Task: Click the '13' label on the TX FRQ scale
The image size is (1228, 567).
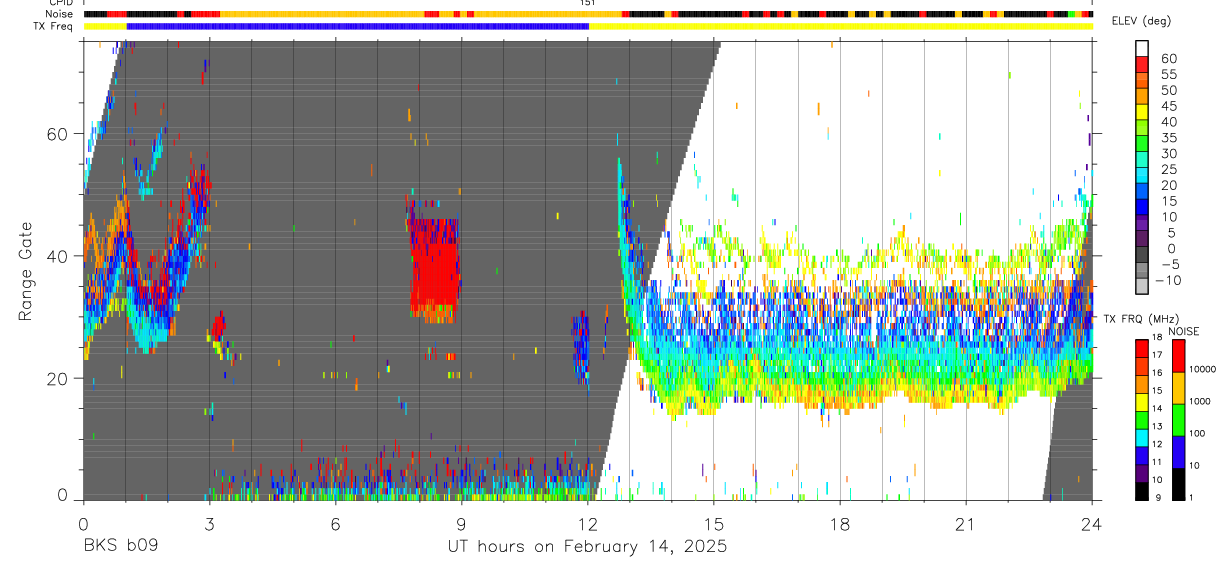Action: coord(1158,428)
